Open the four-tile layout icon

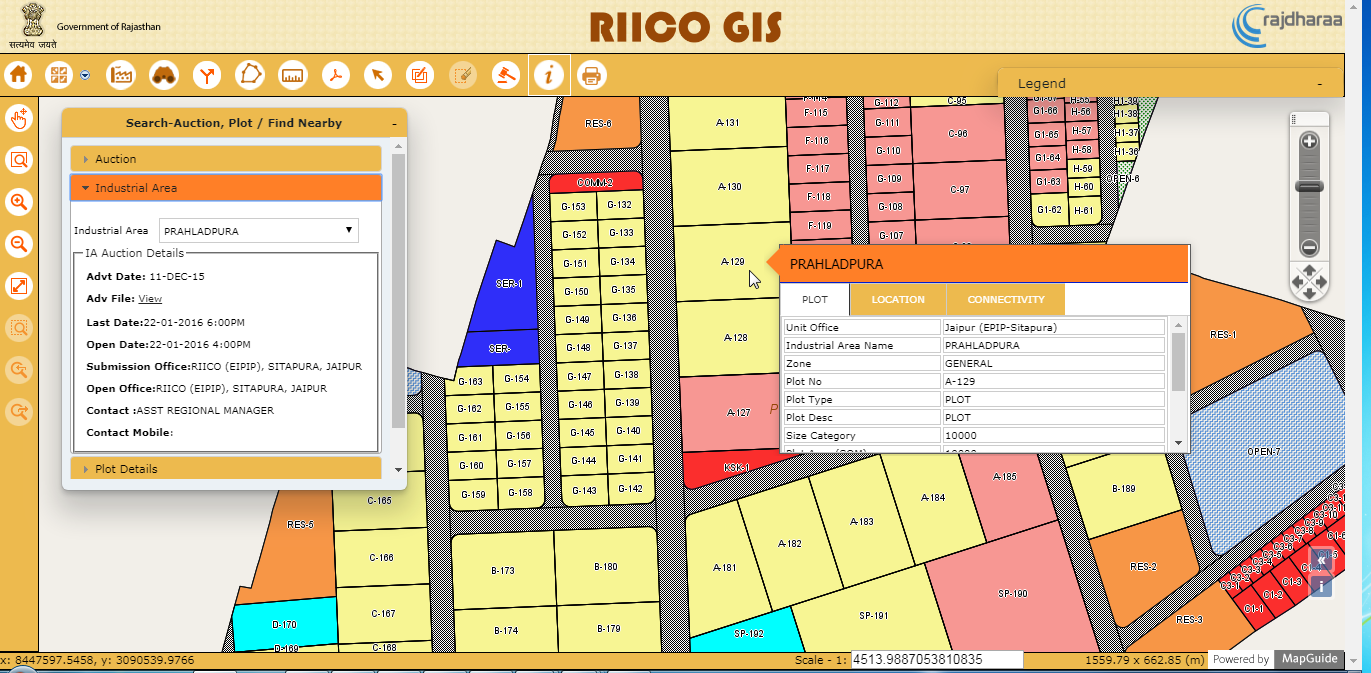(59, 75)
